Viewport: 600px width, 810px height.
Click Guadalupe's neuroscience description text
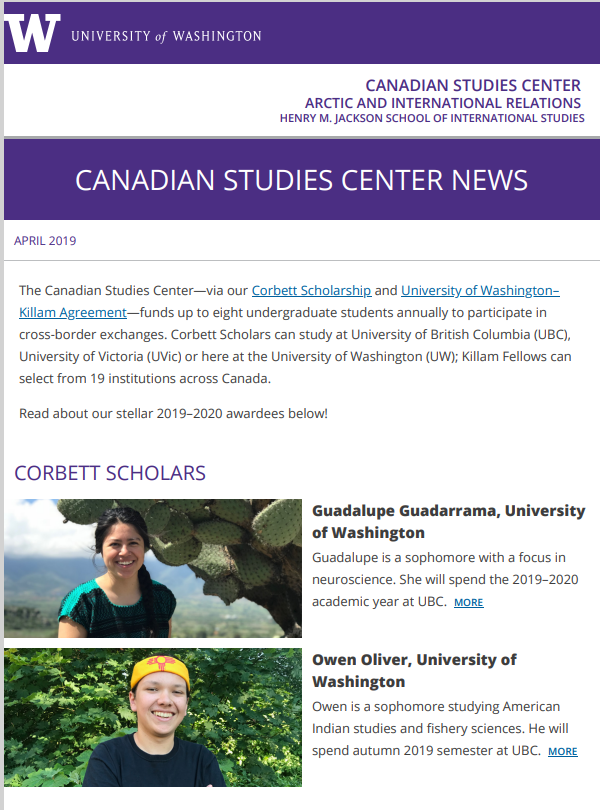(445, 580)
